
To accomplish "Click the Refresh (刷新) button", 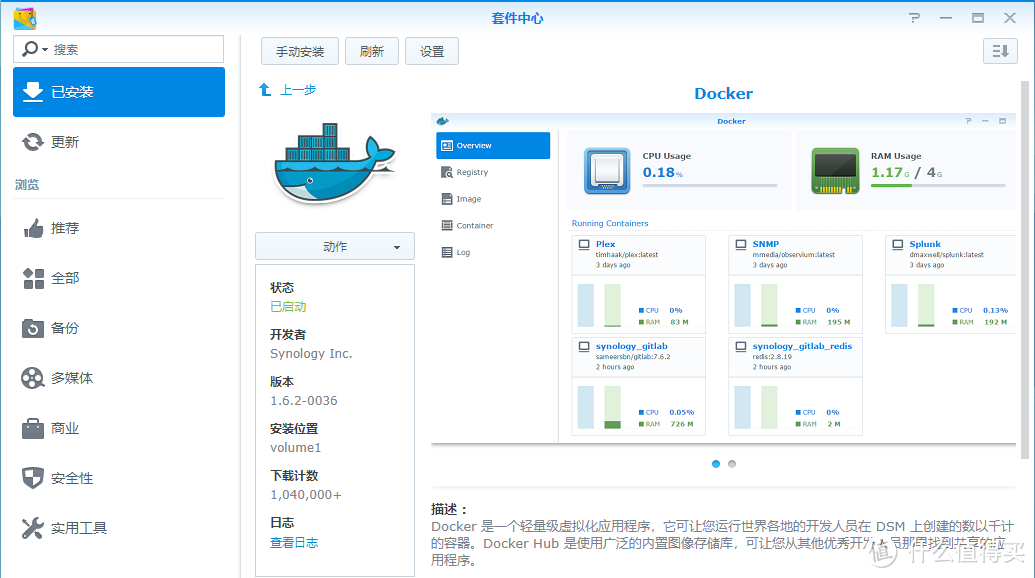I will [x=372, y=51].
